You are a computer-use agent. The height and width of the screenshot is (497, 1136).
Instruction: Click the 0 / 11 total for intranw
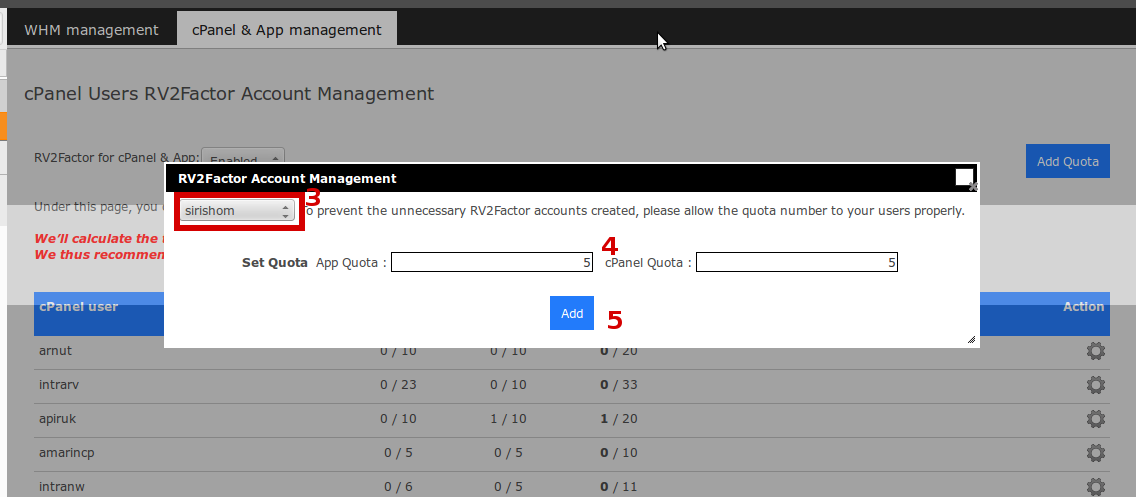coord(619,486)
